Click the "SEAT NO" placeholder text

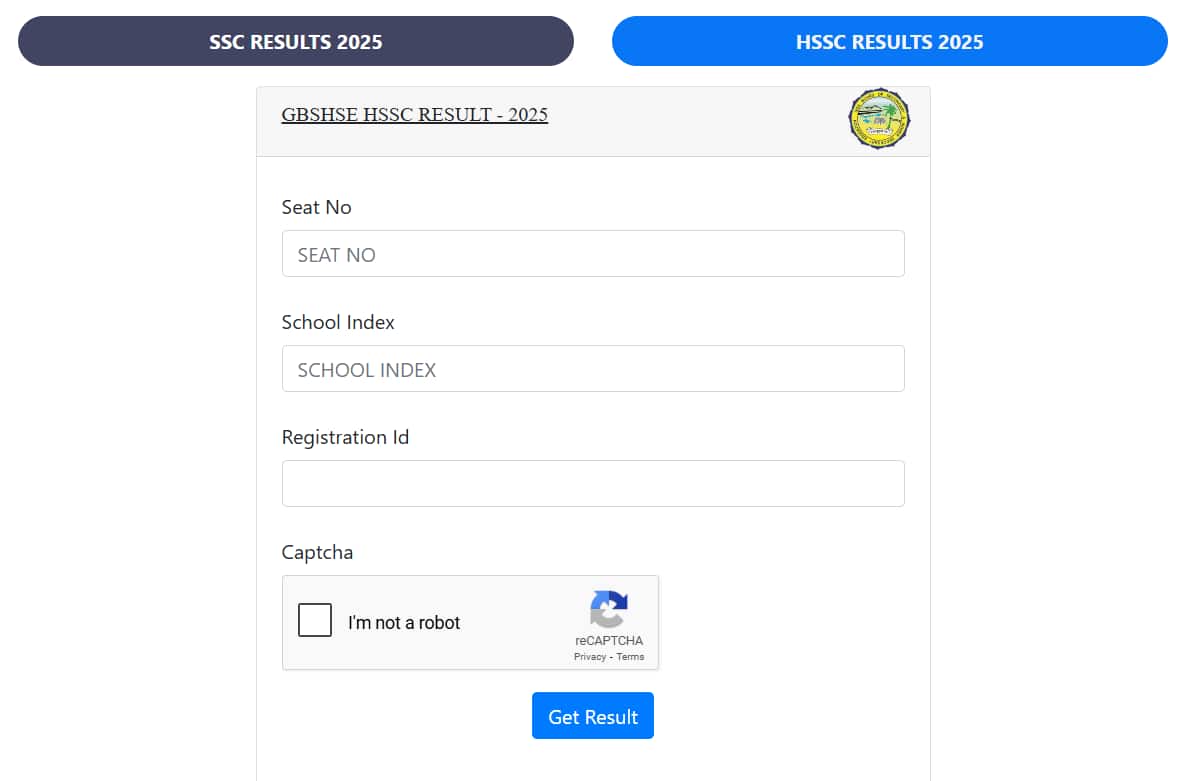click(x=336, y=255)
